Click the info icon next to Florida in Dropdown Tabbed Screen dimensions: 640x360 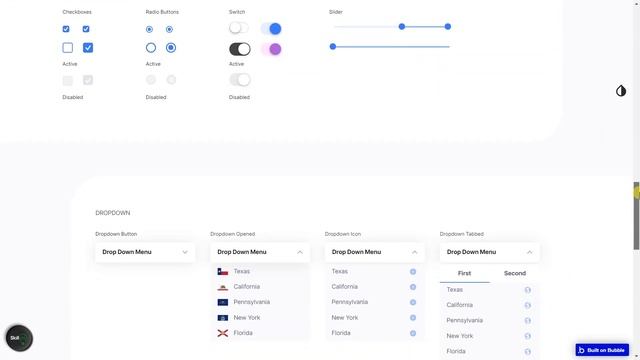click(x=527, y=351)
